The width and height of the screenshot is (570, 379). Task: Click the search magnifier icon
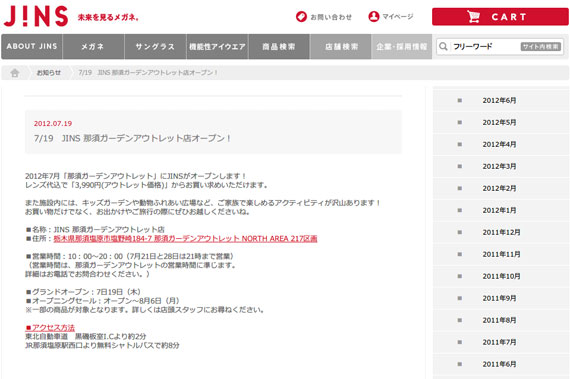[x=443, y=47]
